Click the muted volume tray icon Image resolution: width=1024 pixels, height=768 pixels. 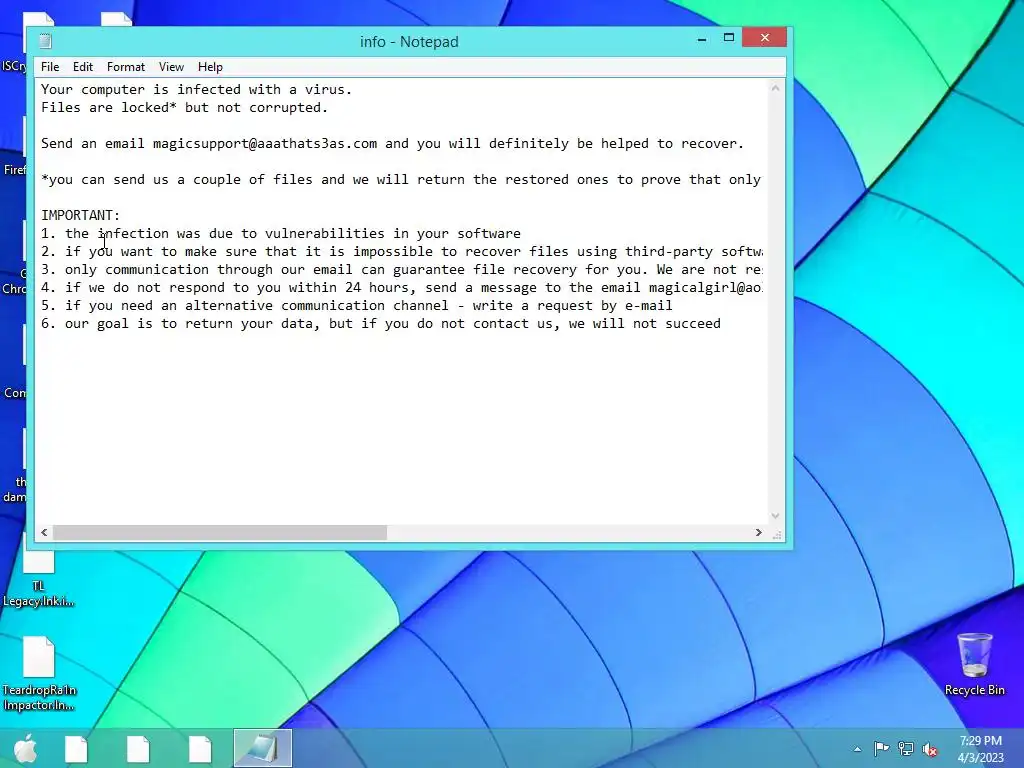point(930,750)
